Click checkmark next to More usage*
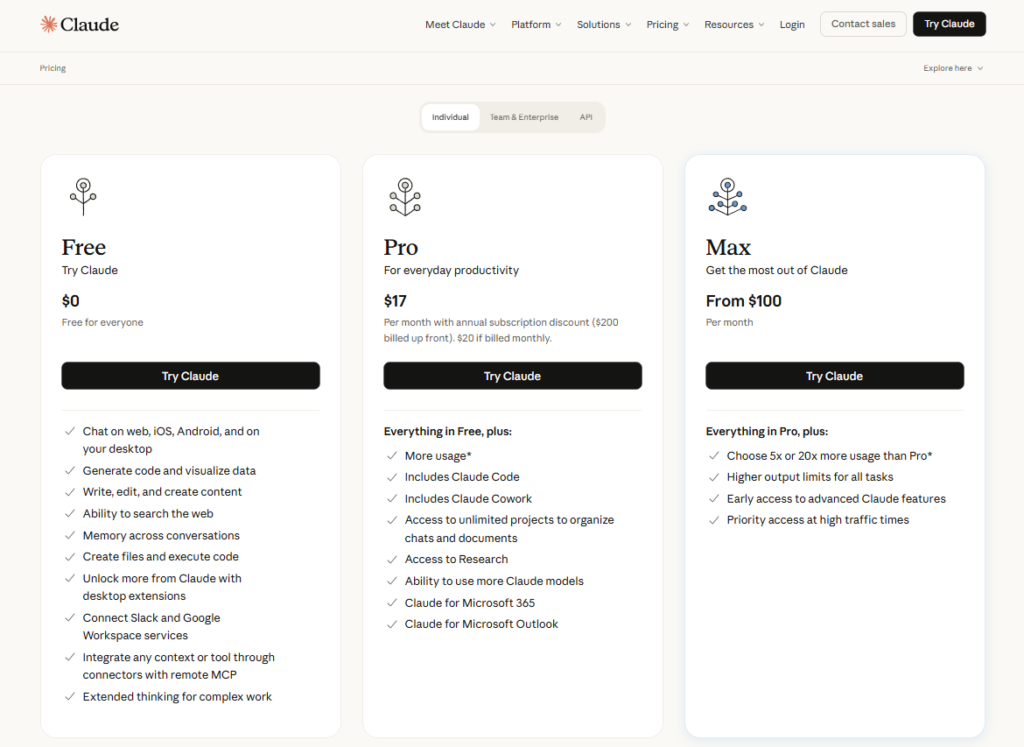This screenshot has height=747, width=1024. click(392, 456)
